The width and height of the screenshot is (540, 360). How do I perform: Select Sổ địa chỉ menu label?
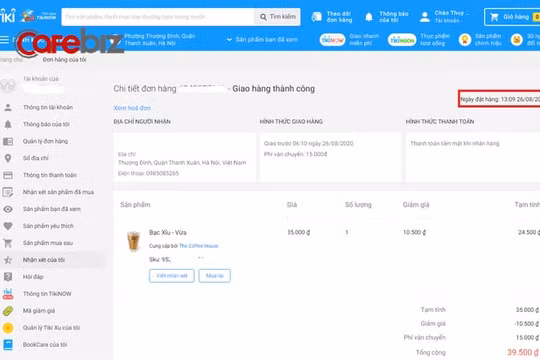pyautogui.click(x=35, y=158)
